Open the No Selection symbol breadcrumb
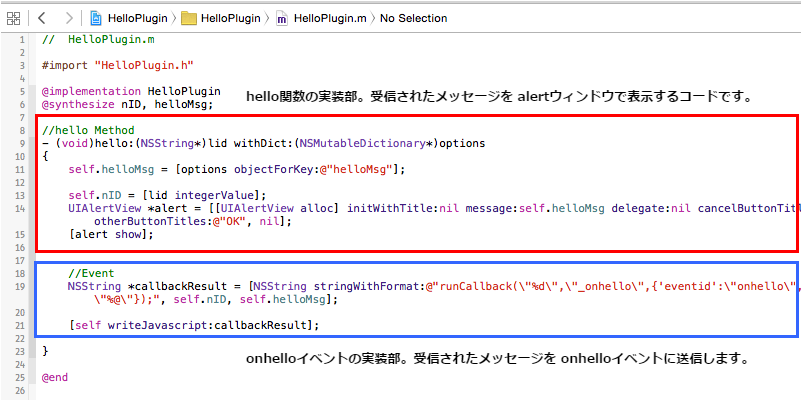 413,18
